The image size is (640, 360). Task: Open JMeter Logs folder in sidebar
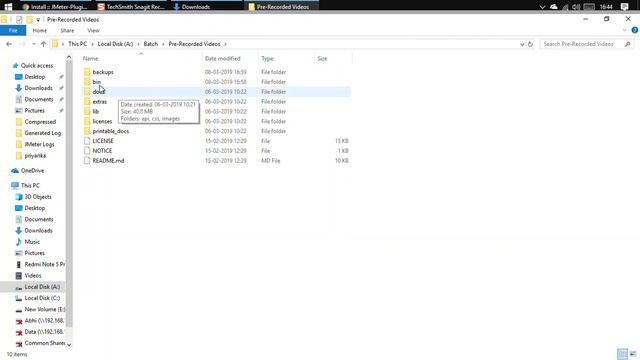click(39, 144)
